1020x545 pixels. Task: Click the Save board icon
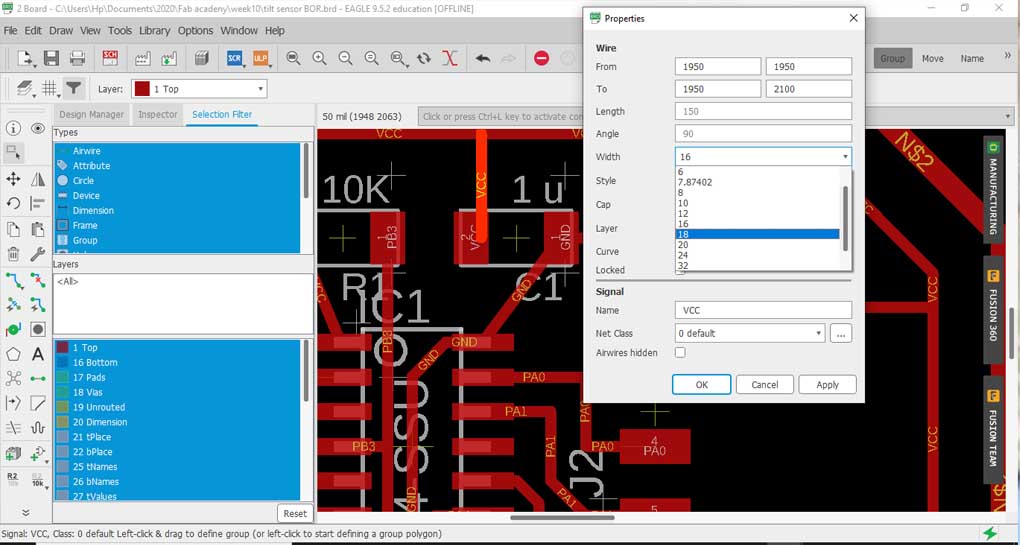tap(51, 58)
